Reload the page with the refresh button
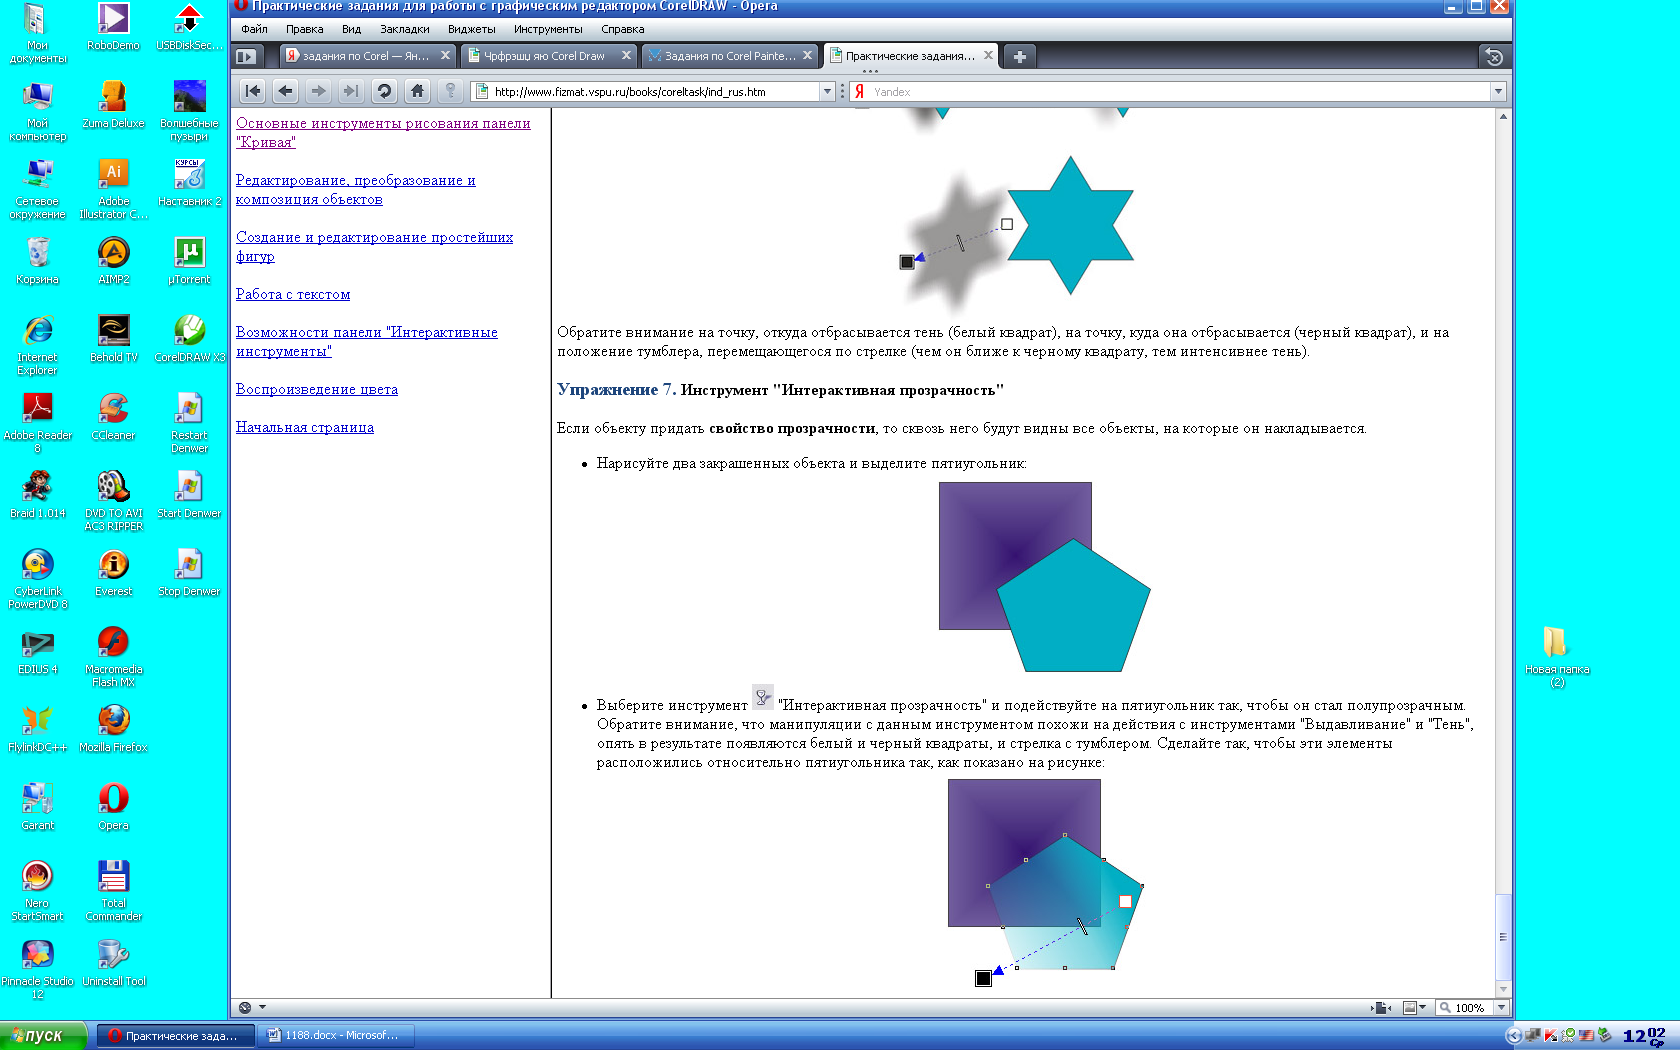This screenshot has height=1050, width=1680. (384, 91)
